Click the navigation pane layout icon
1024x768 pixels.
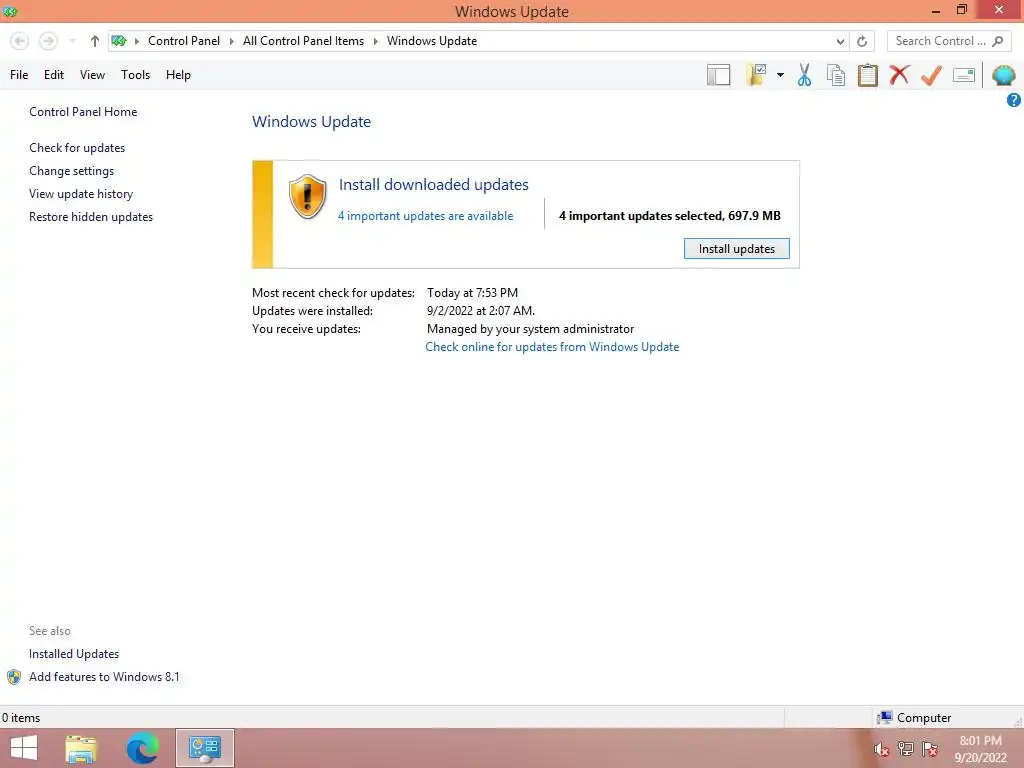718,75
